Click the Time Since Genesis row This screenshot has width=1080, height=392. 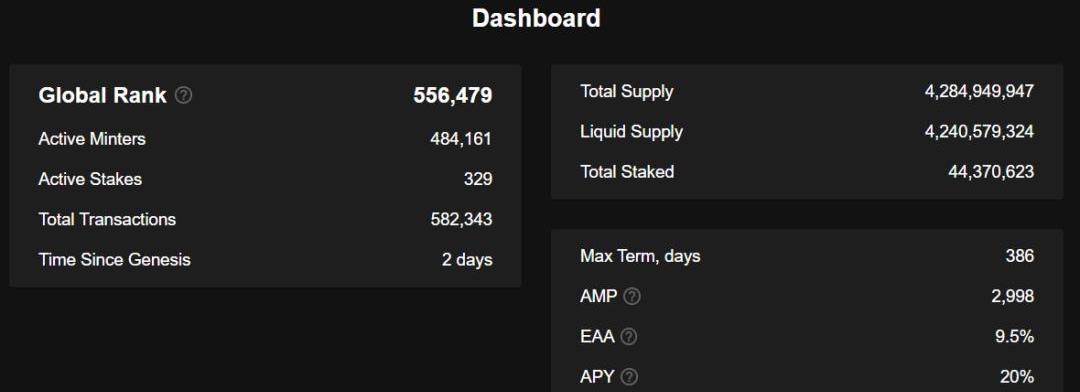[x=265, y=260]
